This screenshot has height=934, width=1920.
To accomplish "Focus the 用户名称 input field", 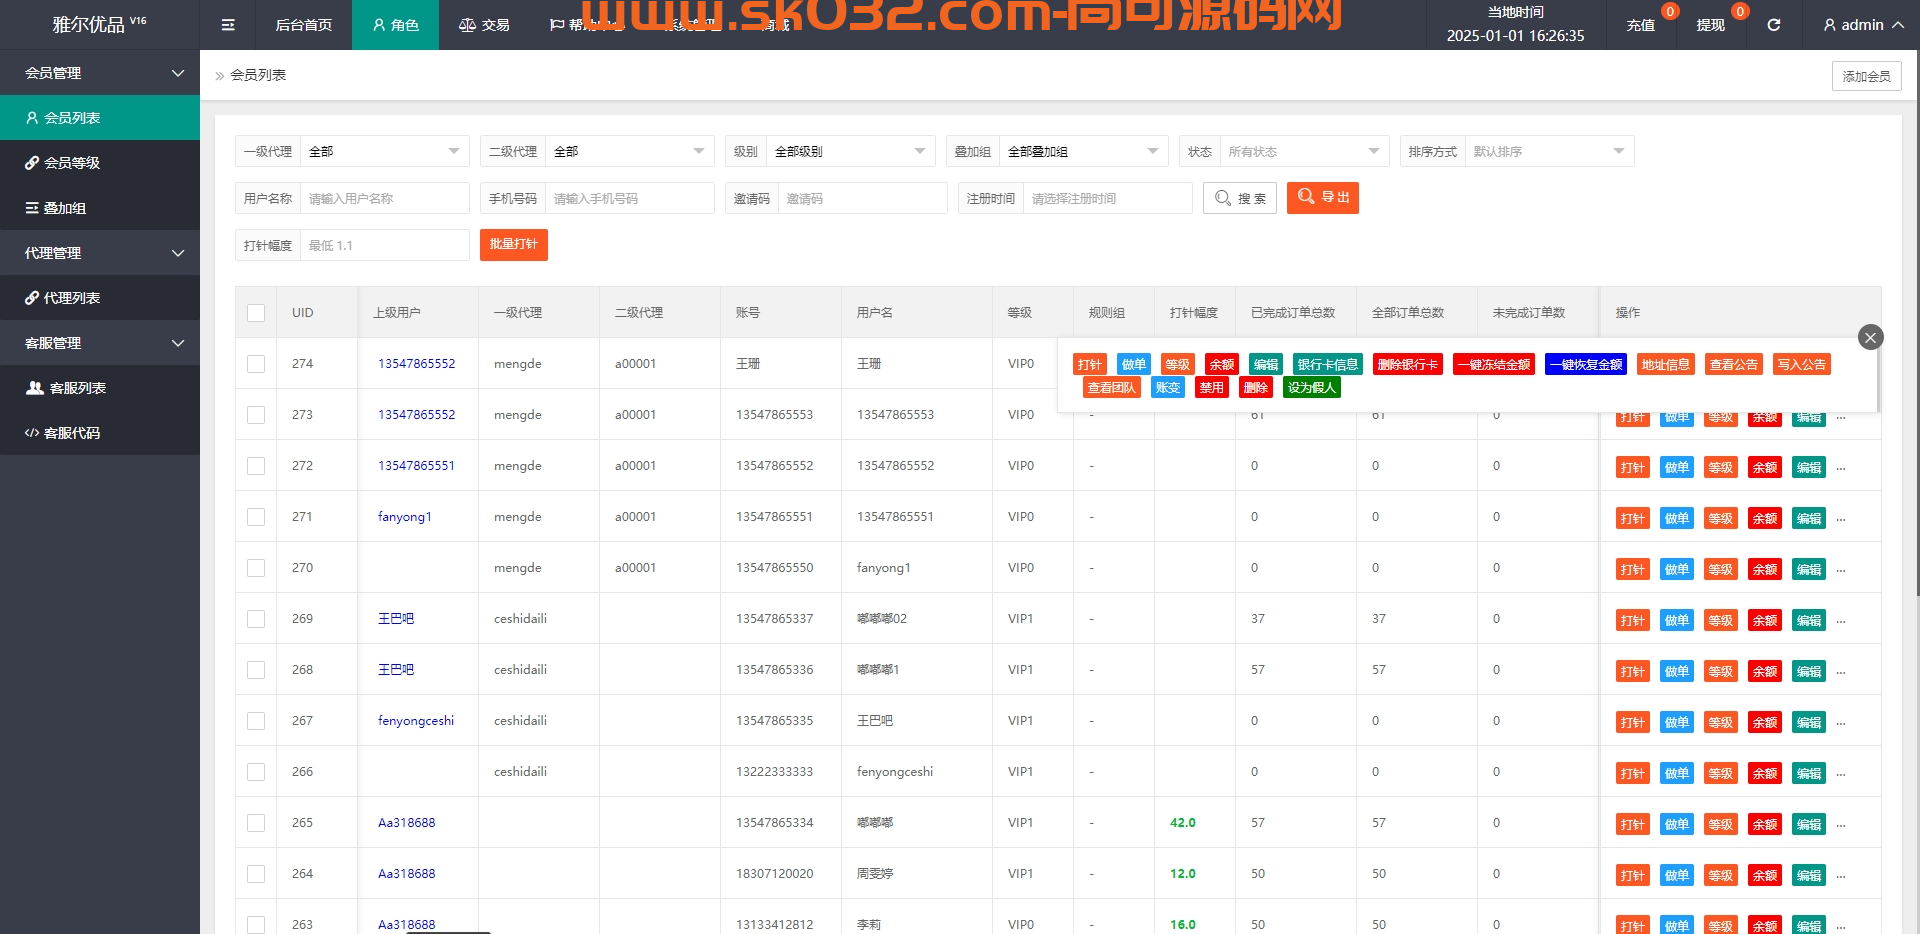I will tap(385, 198).
